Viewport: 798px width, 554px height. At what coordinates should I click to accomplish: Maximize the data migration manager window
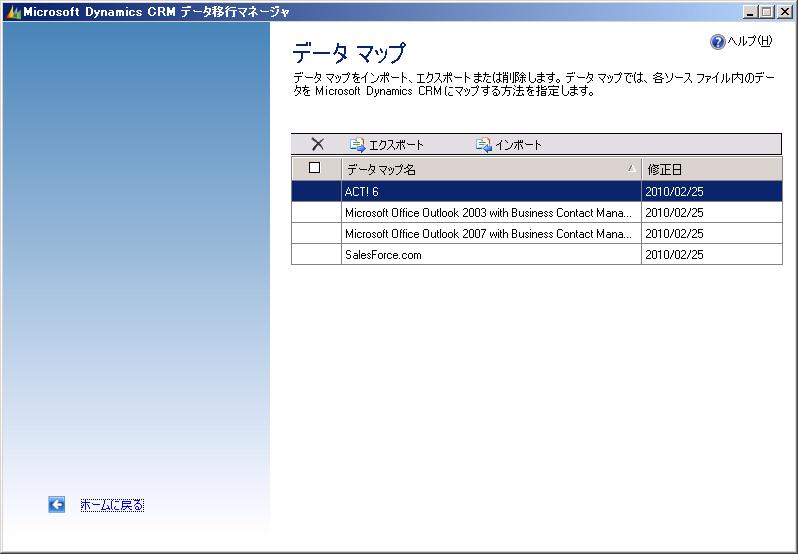tap(766, 12)
